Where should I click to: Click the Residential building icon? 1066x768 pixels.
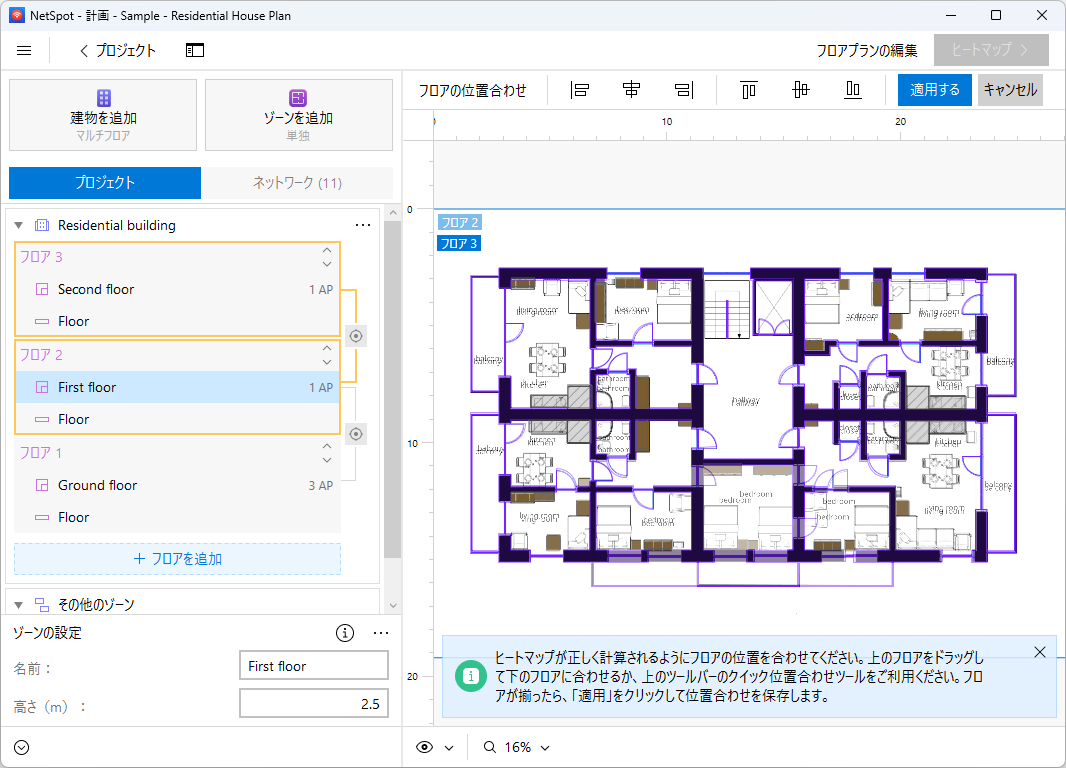coord(42,225)
